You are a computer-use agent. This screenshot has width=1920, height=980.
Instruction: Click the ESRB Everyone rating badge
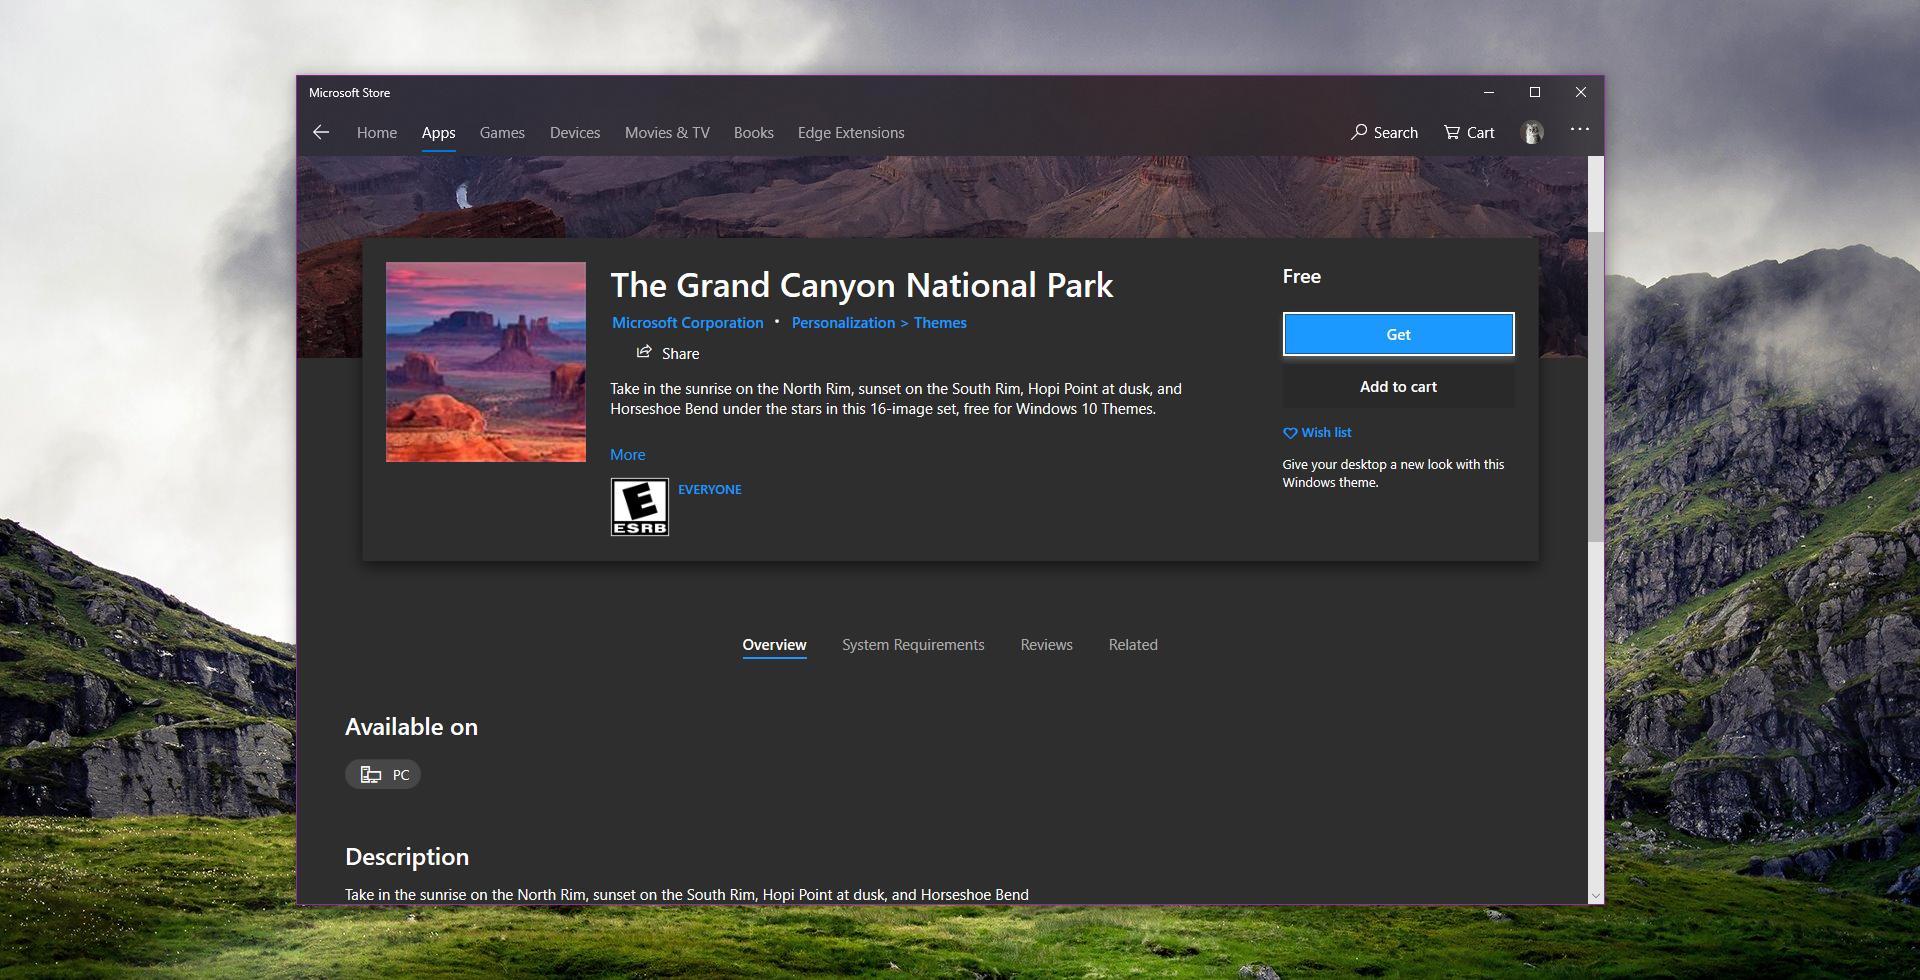coord(640,507)
